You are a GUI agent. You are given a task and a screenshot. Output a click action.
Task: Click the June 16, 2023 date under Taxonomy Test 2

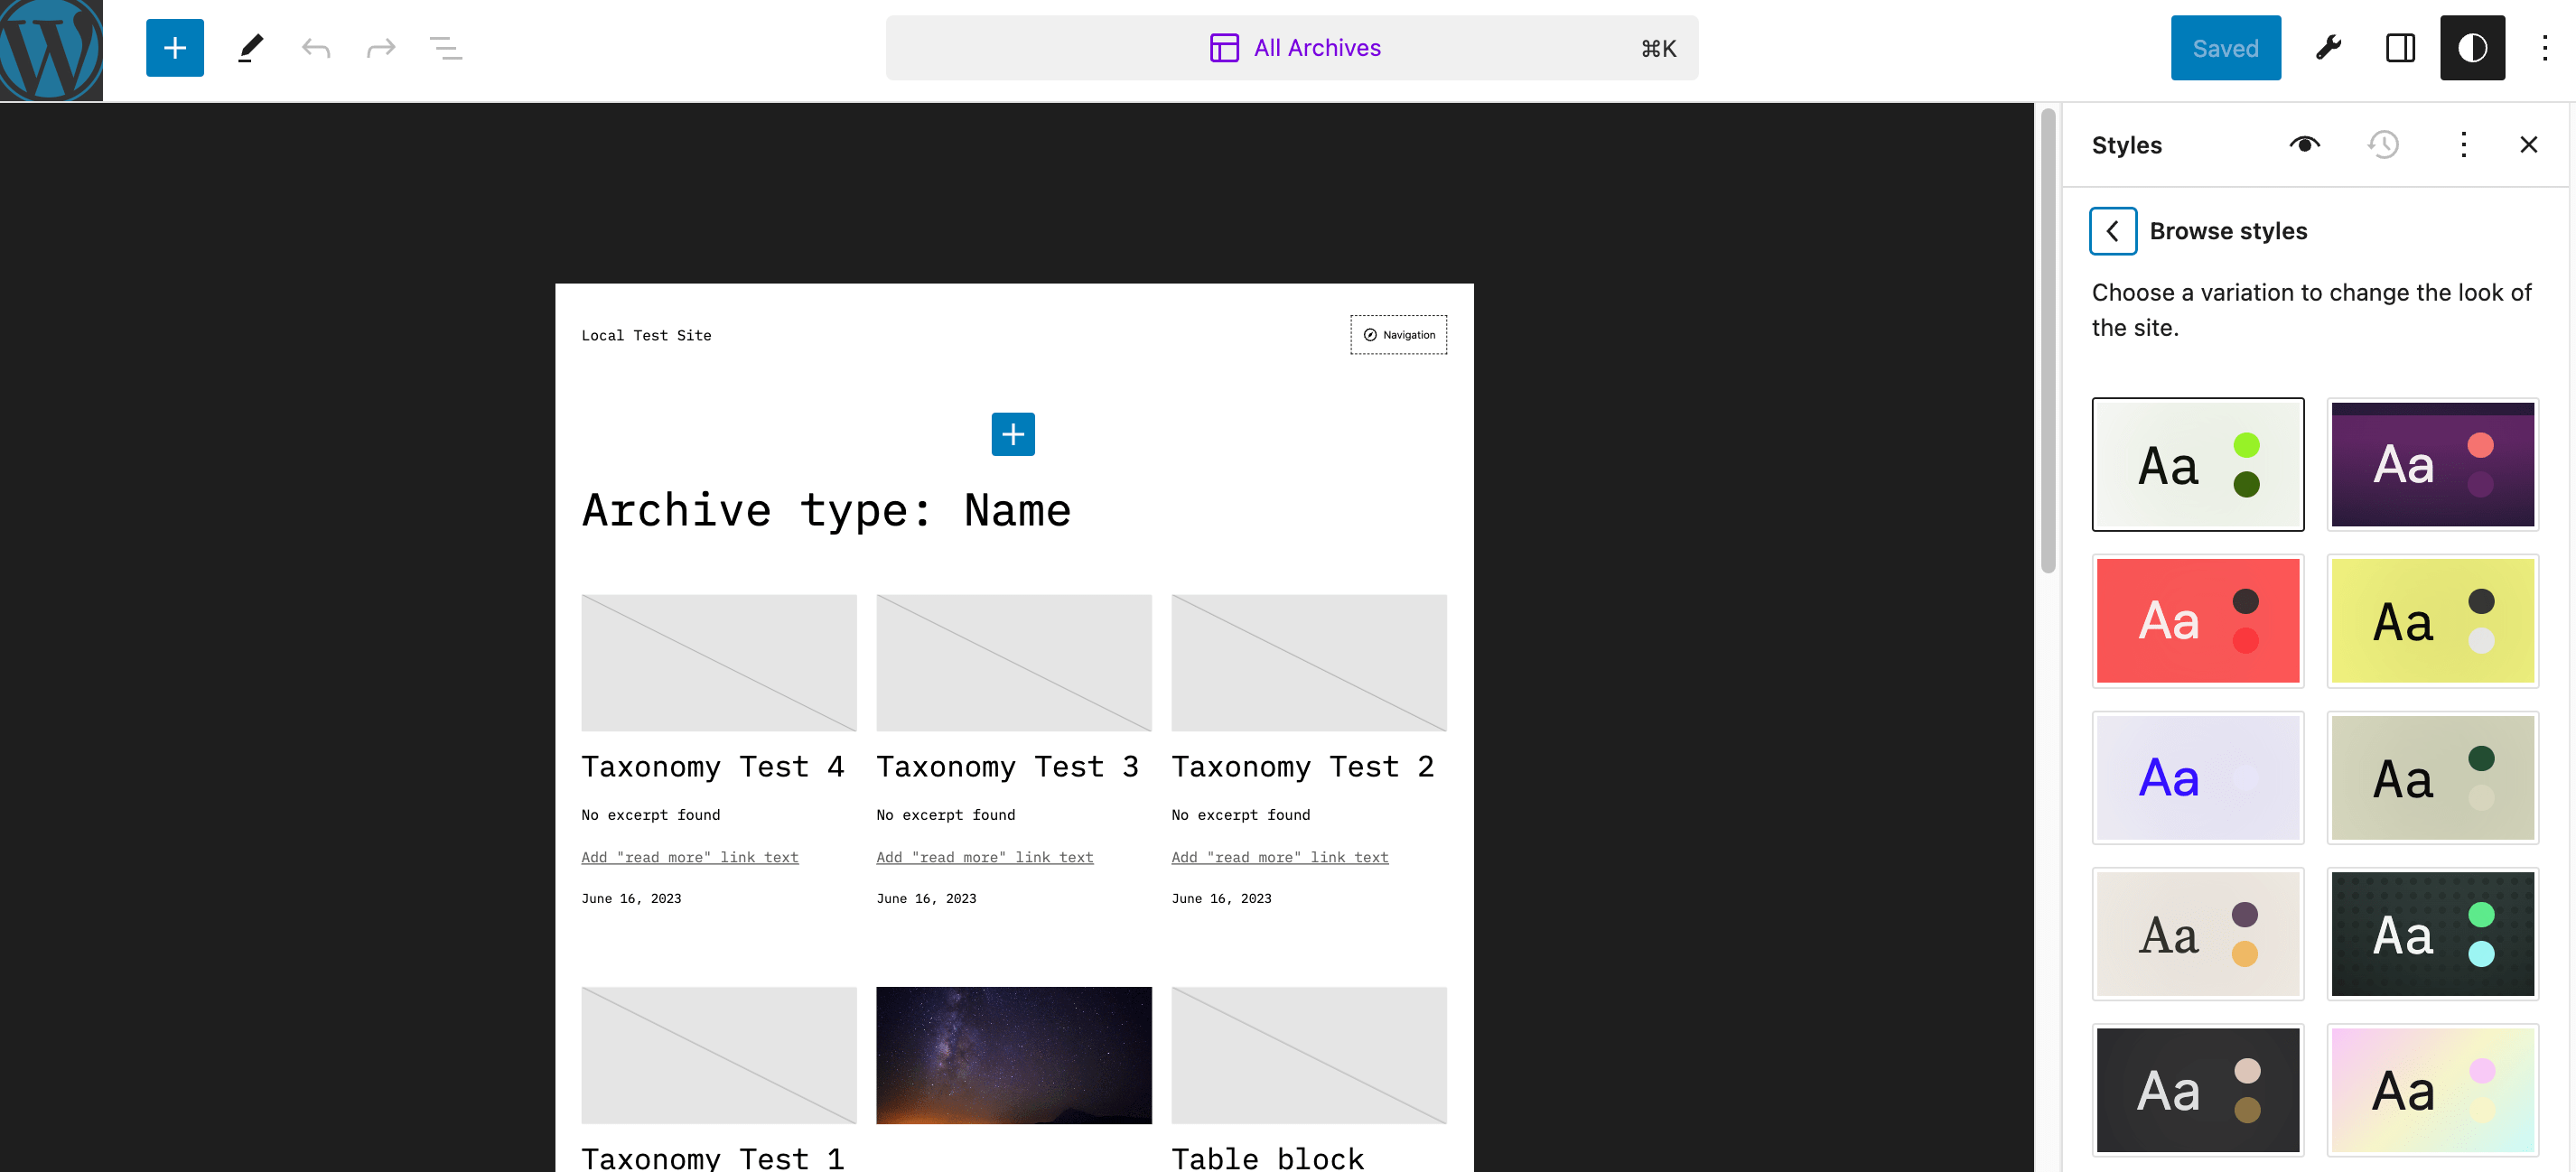(1221, 898)
